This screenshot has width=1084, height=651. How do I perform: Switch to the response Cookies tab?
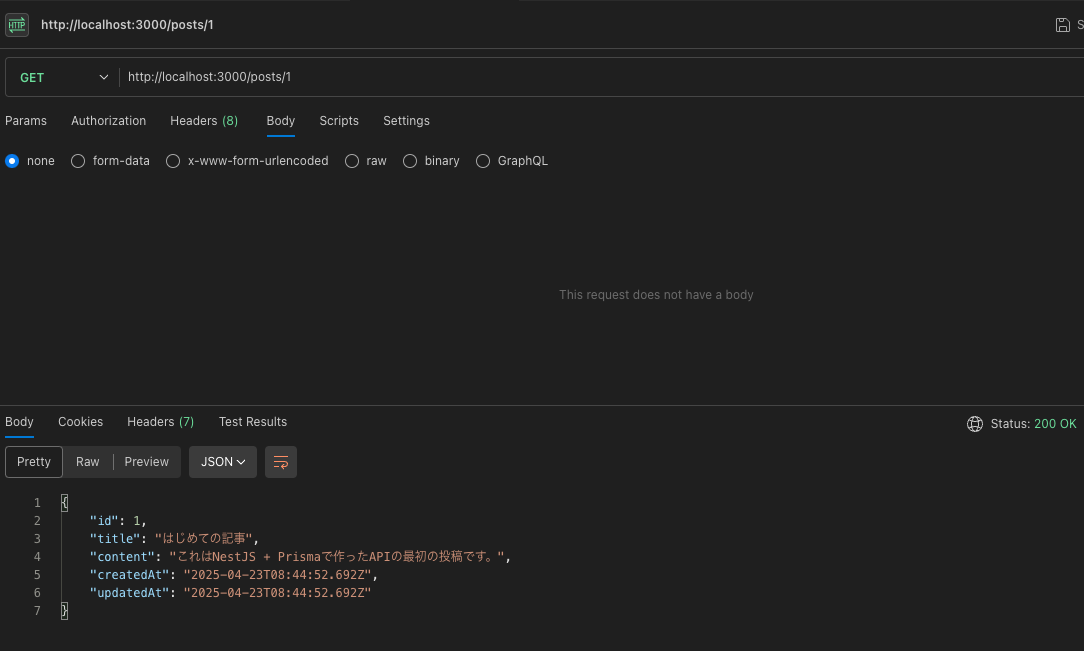80,422
